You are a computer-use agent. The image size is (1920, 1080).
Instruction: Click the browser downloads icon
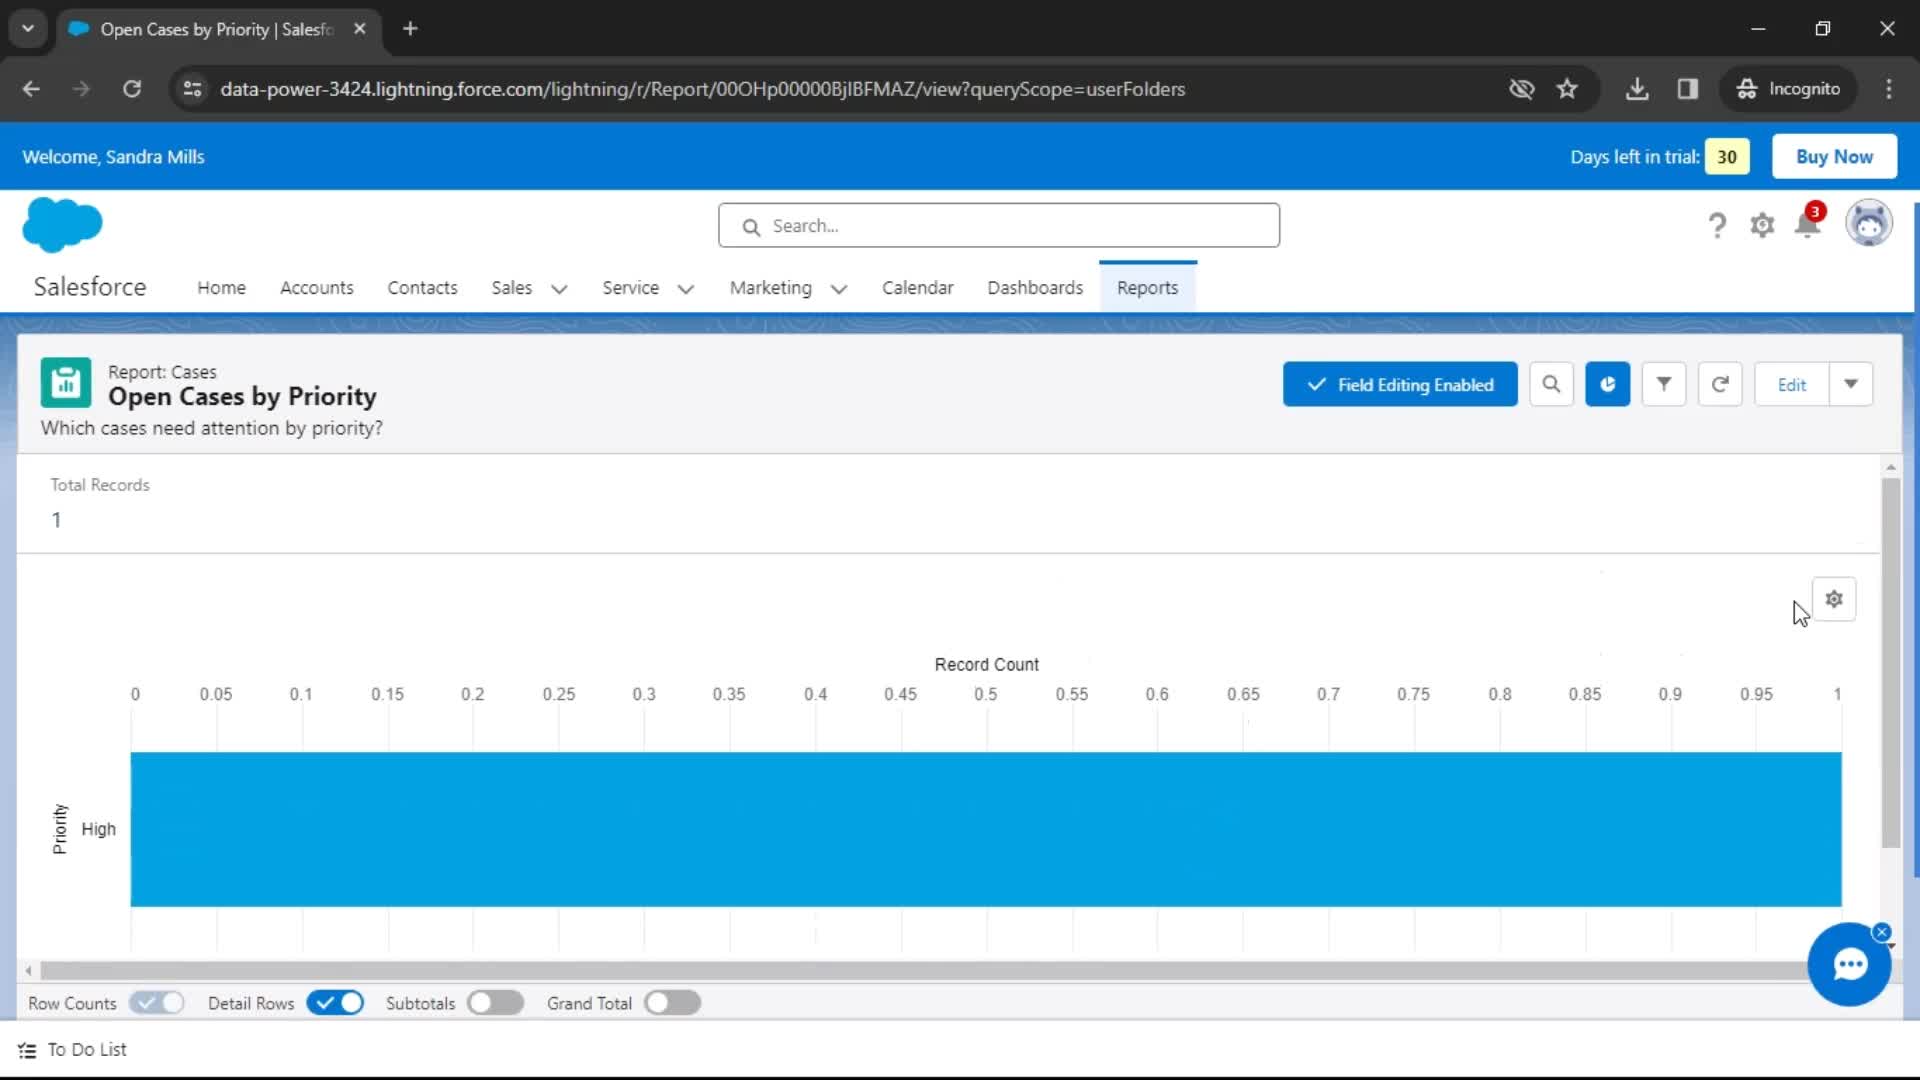point(1637,89)
